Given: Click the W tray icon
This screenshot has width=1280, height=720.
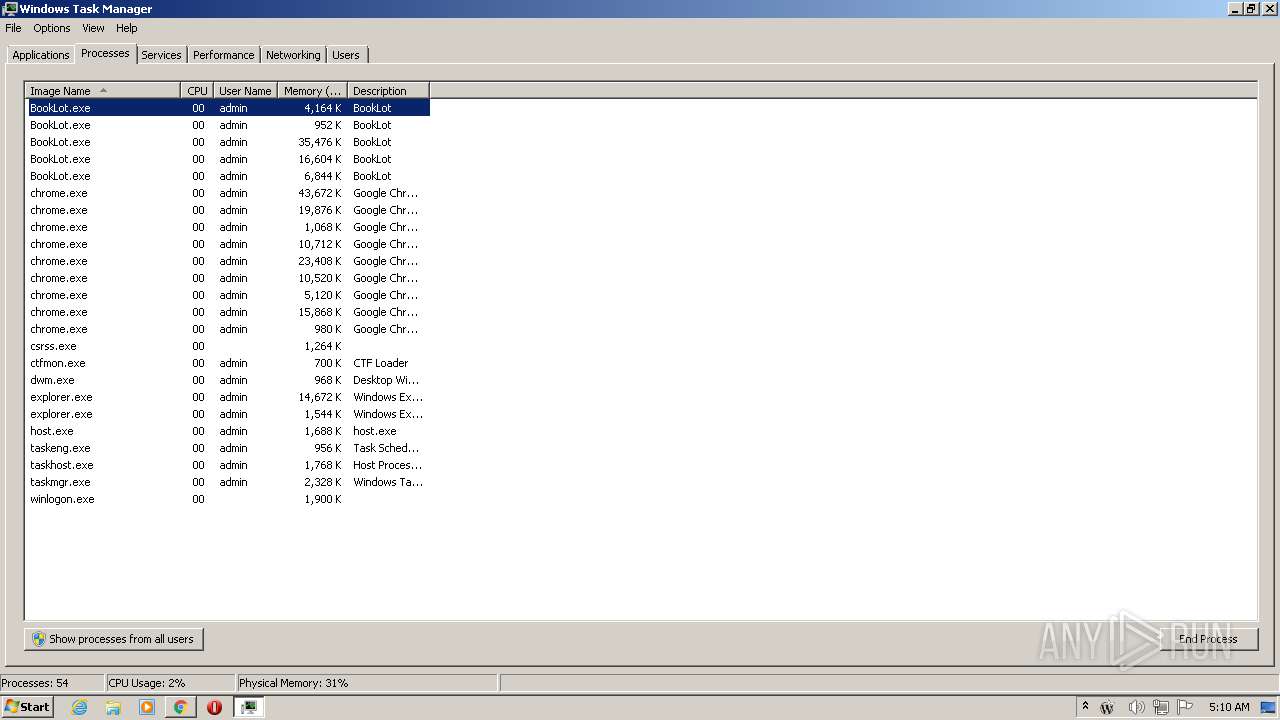Looking at the screenshot, I should [1107, 707].
